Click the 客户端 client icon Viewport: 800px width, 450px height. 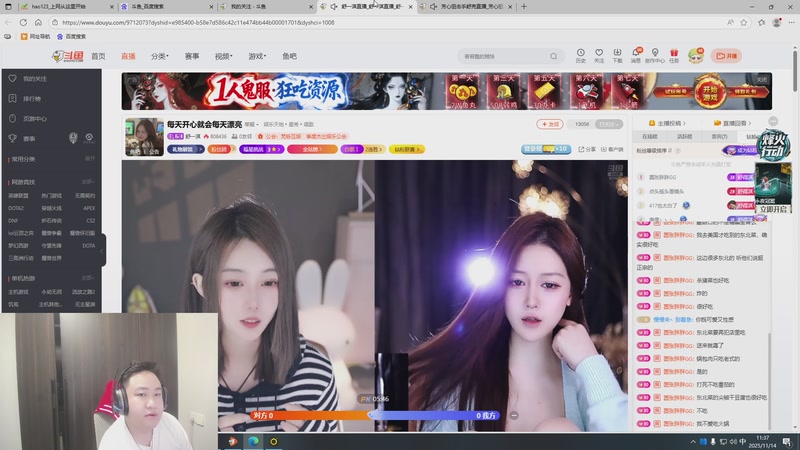click(x=612, y=149)
